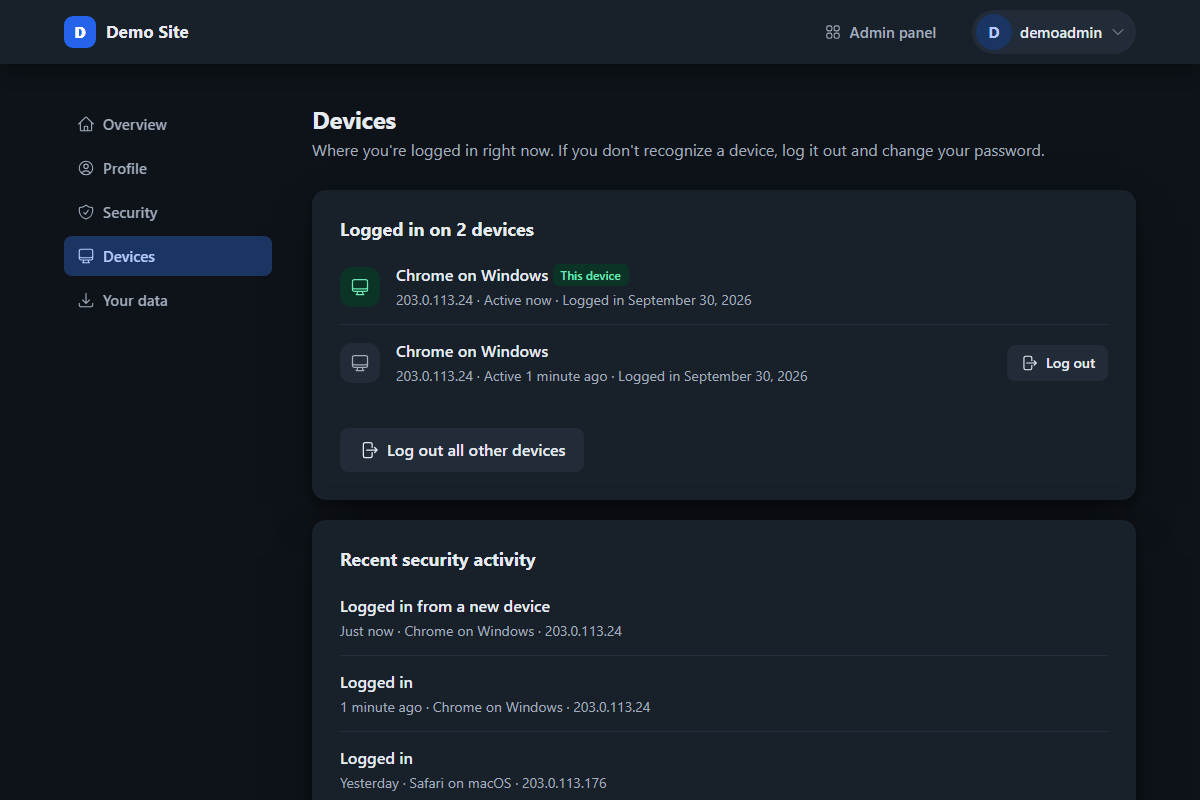Click the green monitor icon for this device
This screenshot has height=800, width=1200.
click(x=360, y=287)
